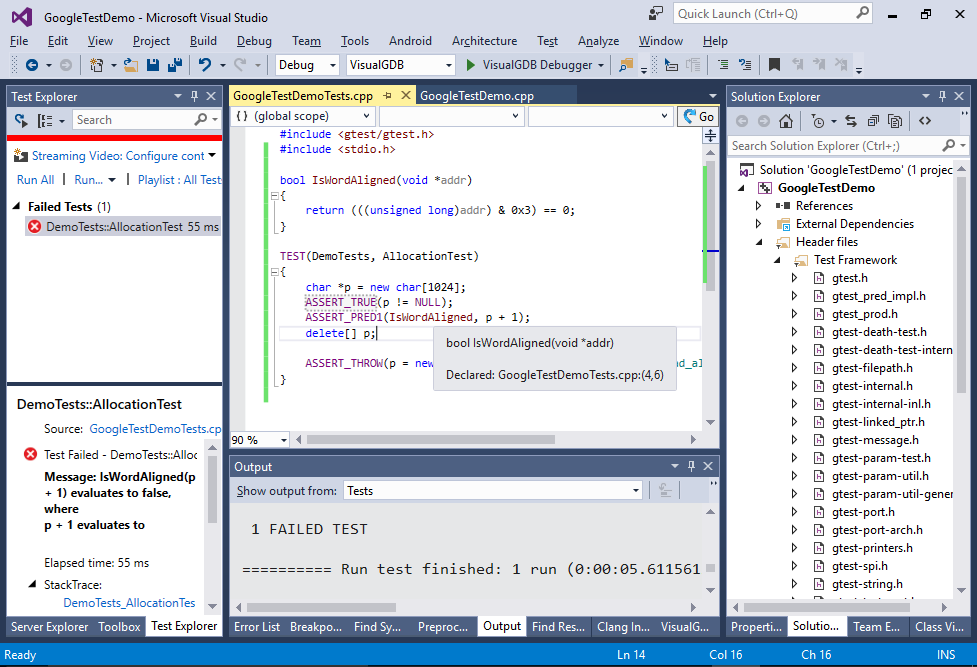This screenshot has height=667, width=977.
Task: Expand the External Dependencies node
Action: coord(758,224)
